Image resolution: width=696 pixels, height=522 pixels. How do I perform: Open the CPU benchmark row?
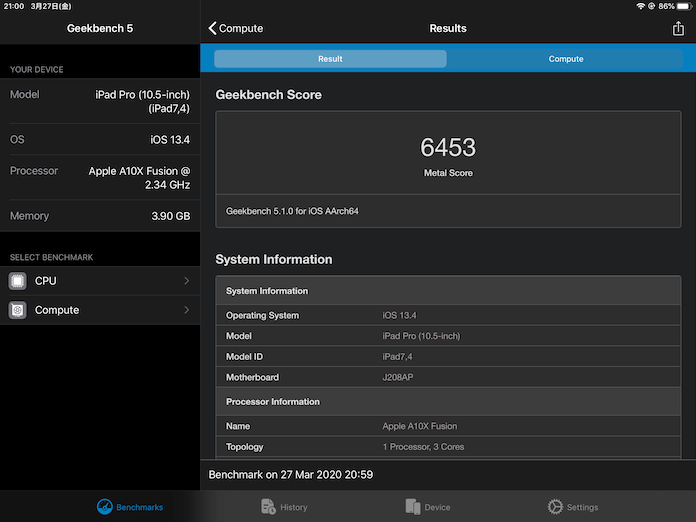tap(100, 281)
